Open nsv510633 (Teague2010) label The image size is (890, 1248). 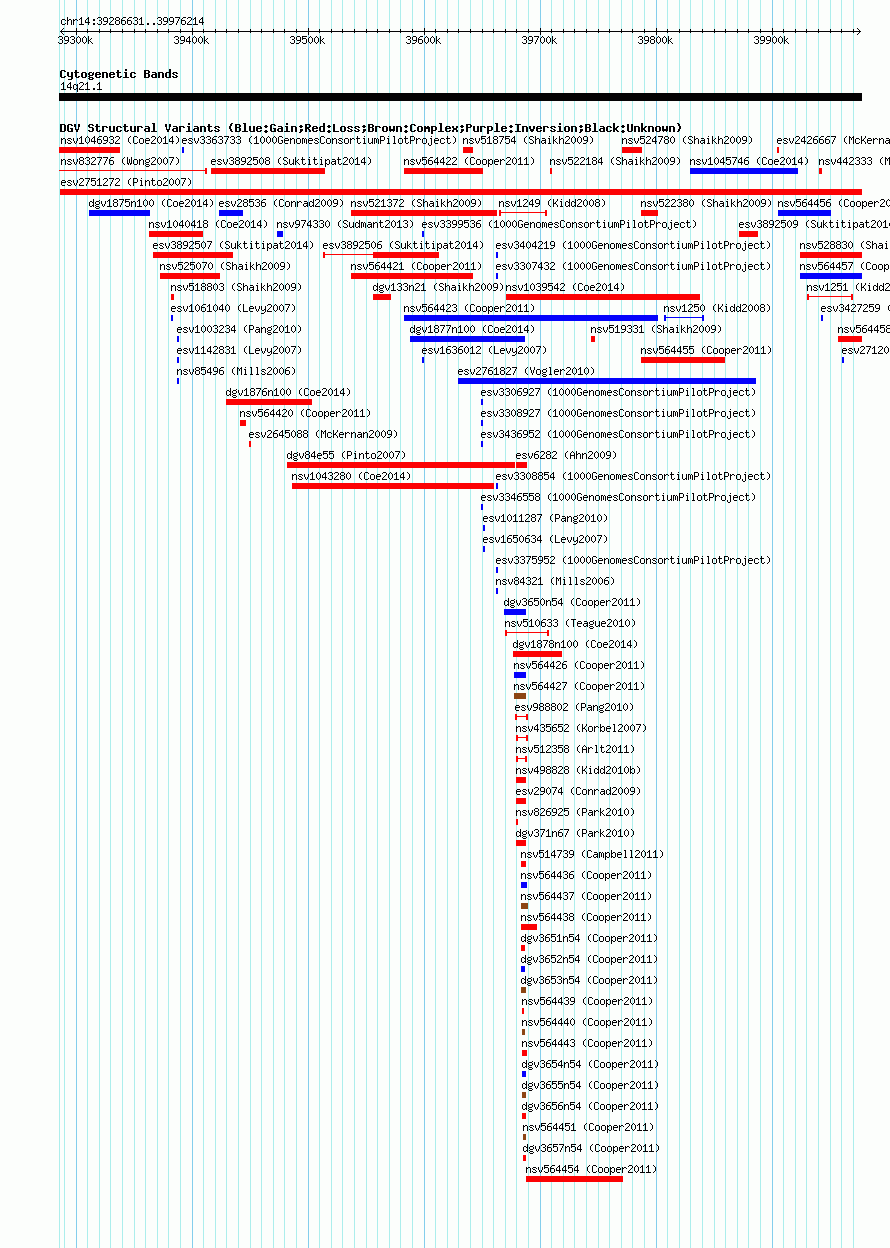(570, 623)
